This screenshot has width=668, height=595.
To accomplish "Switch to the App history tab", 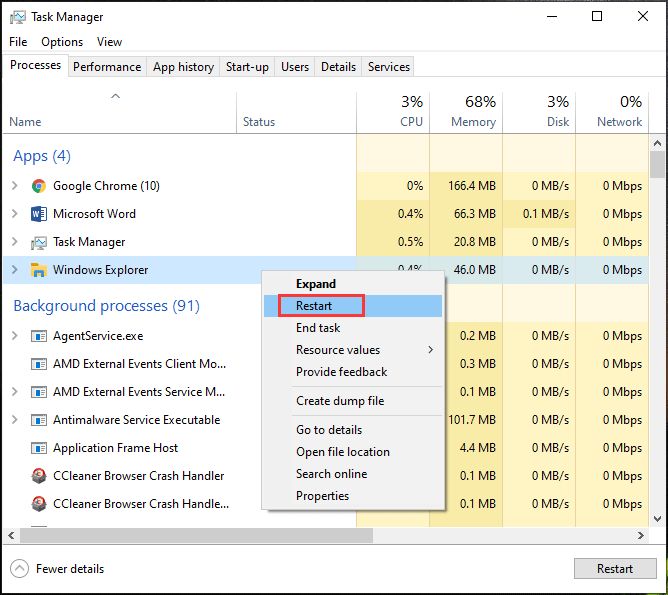I will pyautogui.click(x=183, y=67).
